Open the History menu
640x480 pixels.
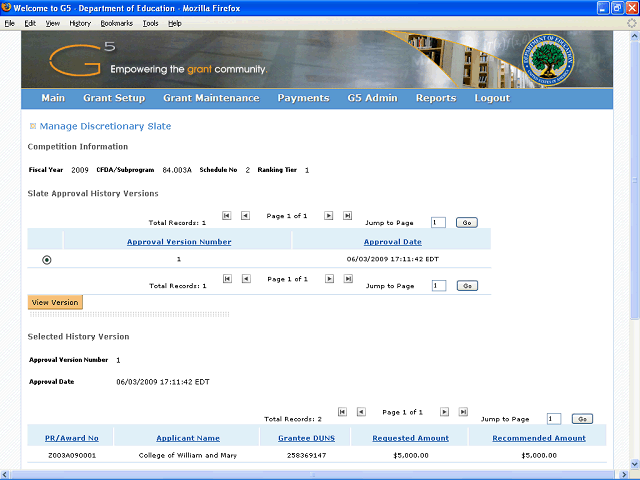[x=80, y=23]
